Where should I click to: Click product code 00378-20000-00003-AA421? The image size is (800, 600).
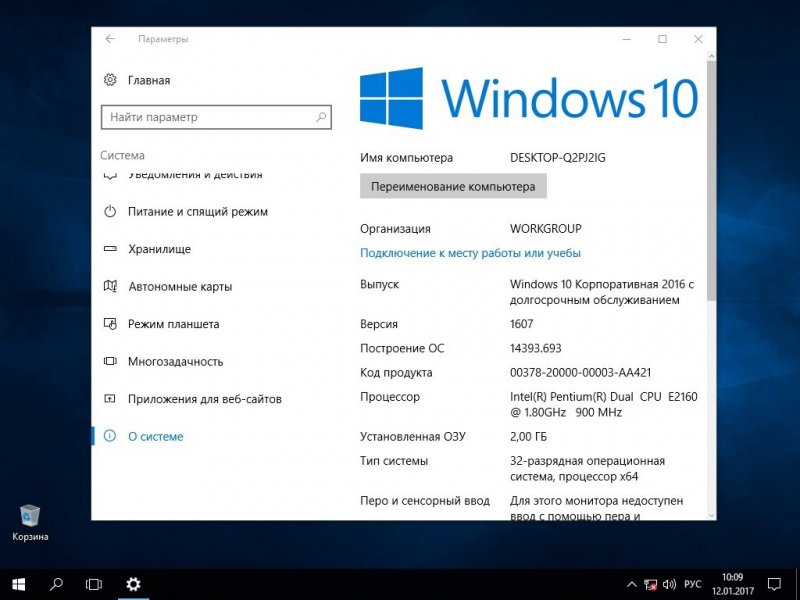(581, 372)
